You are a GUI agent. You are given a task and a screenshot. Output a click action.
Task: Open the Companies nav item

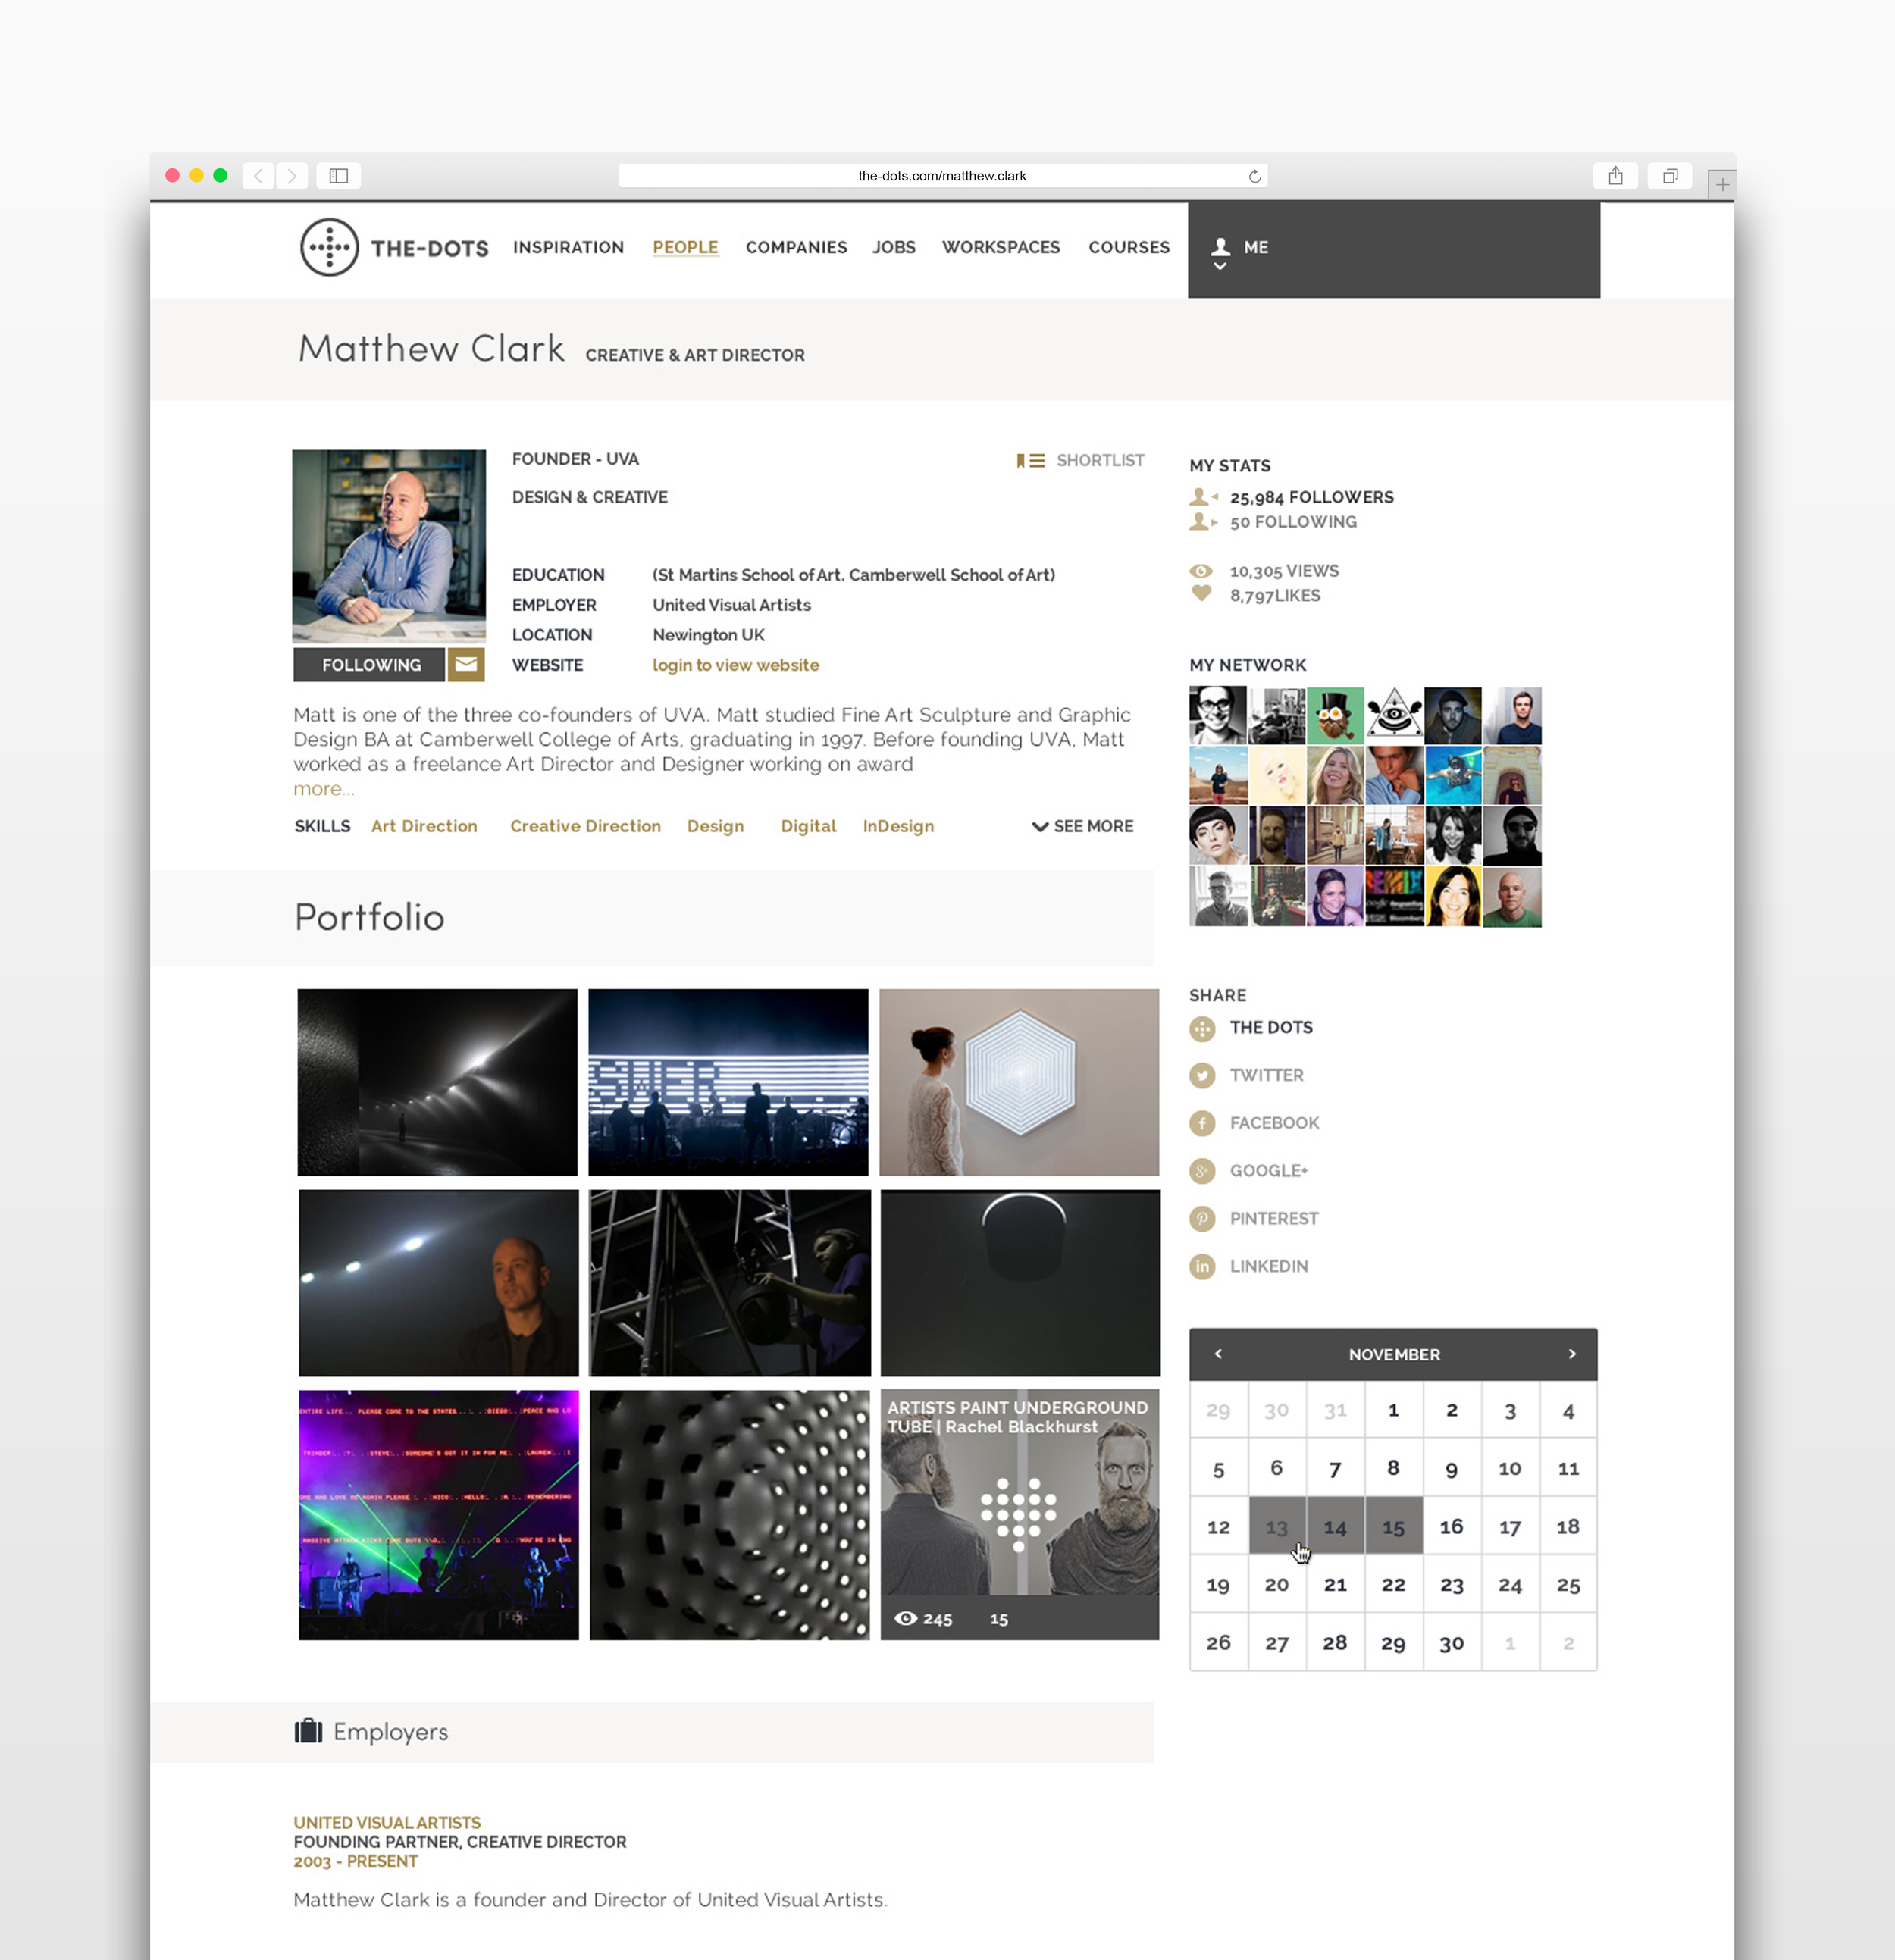click(x=796, y=247)
